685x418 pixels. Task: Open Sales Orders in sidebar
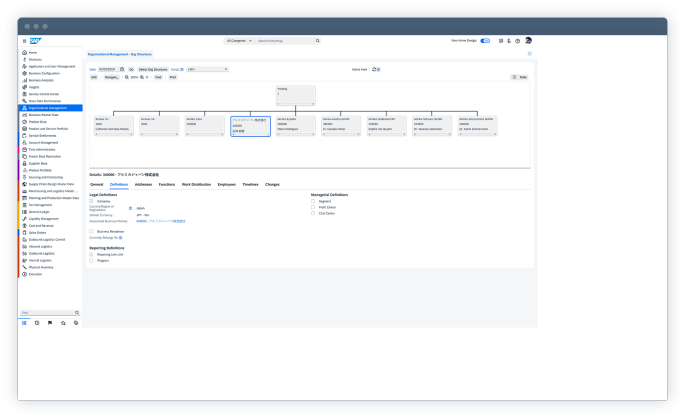37,233
